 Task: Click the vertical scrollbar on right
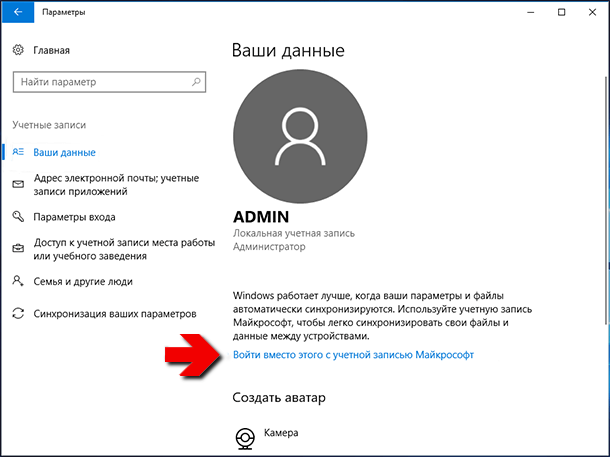605,200
